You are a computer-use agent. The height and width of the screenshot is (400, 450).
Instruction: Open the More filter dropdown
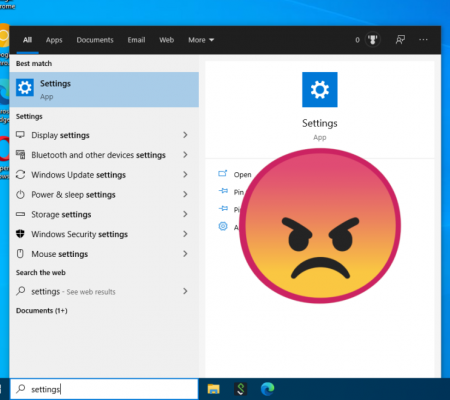(x=201, y=40)
